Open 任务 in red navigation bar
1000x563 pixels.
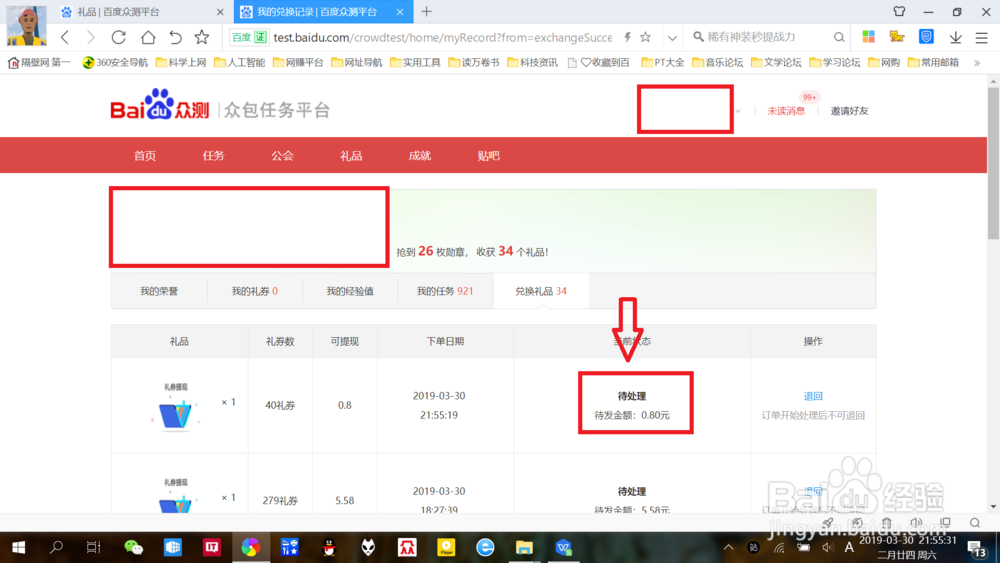click(214, 156)
